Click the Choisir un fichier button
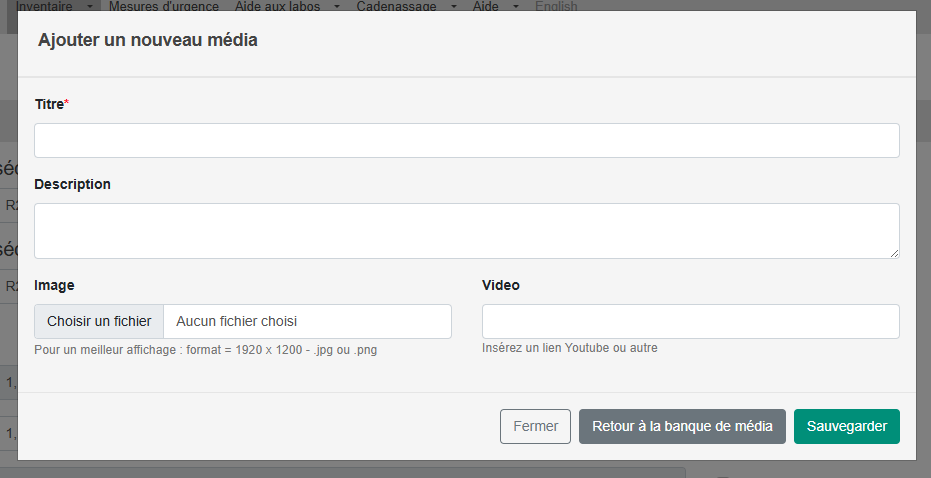The height and width of the screenshot is (478, 931). (x=99, y=321)
